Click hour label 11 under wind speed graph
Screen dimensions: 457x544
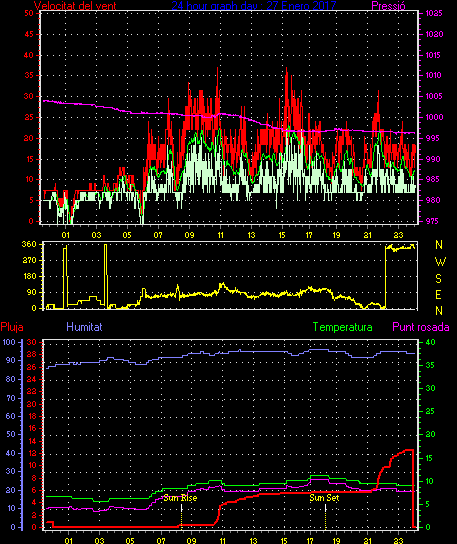point(221,235)
